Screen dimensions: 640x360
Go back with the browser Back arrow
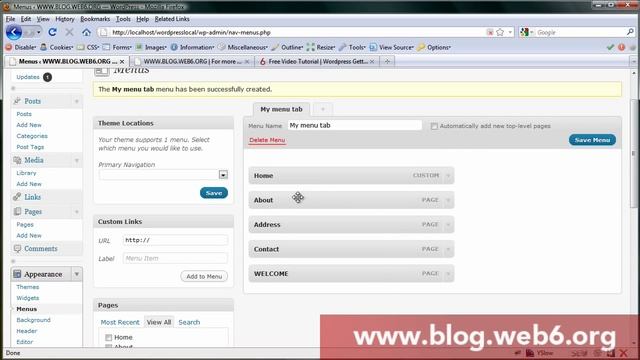click(x=14, y=32)
